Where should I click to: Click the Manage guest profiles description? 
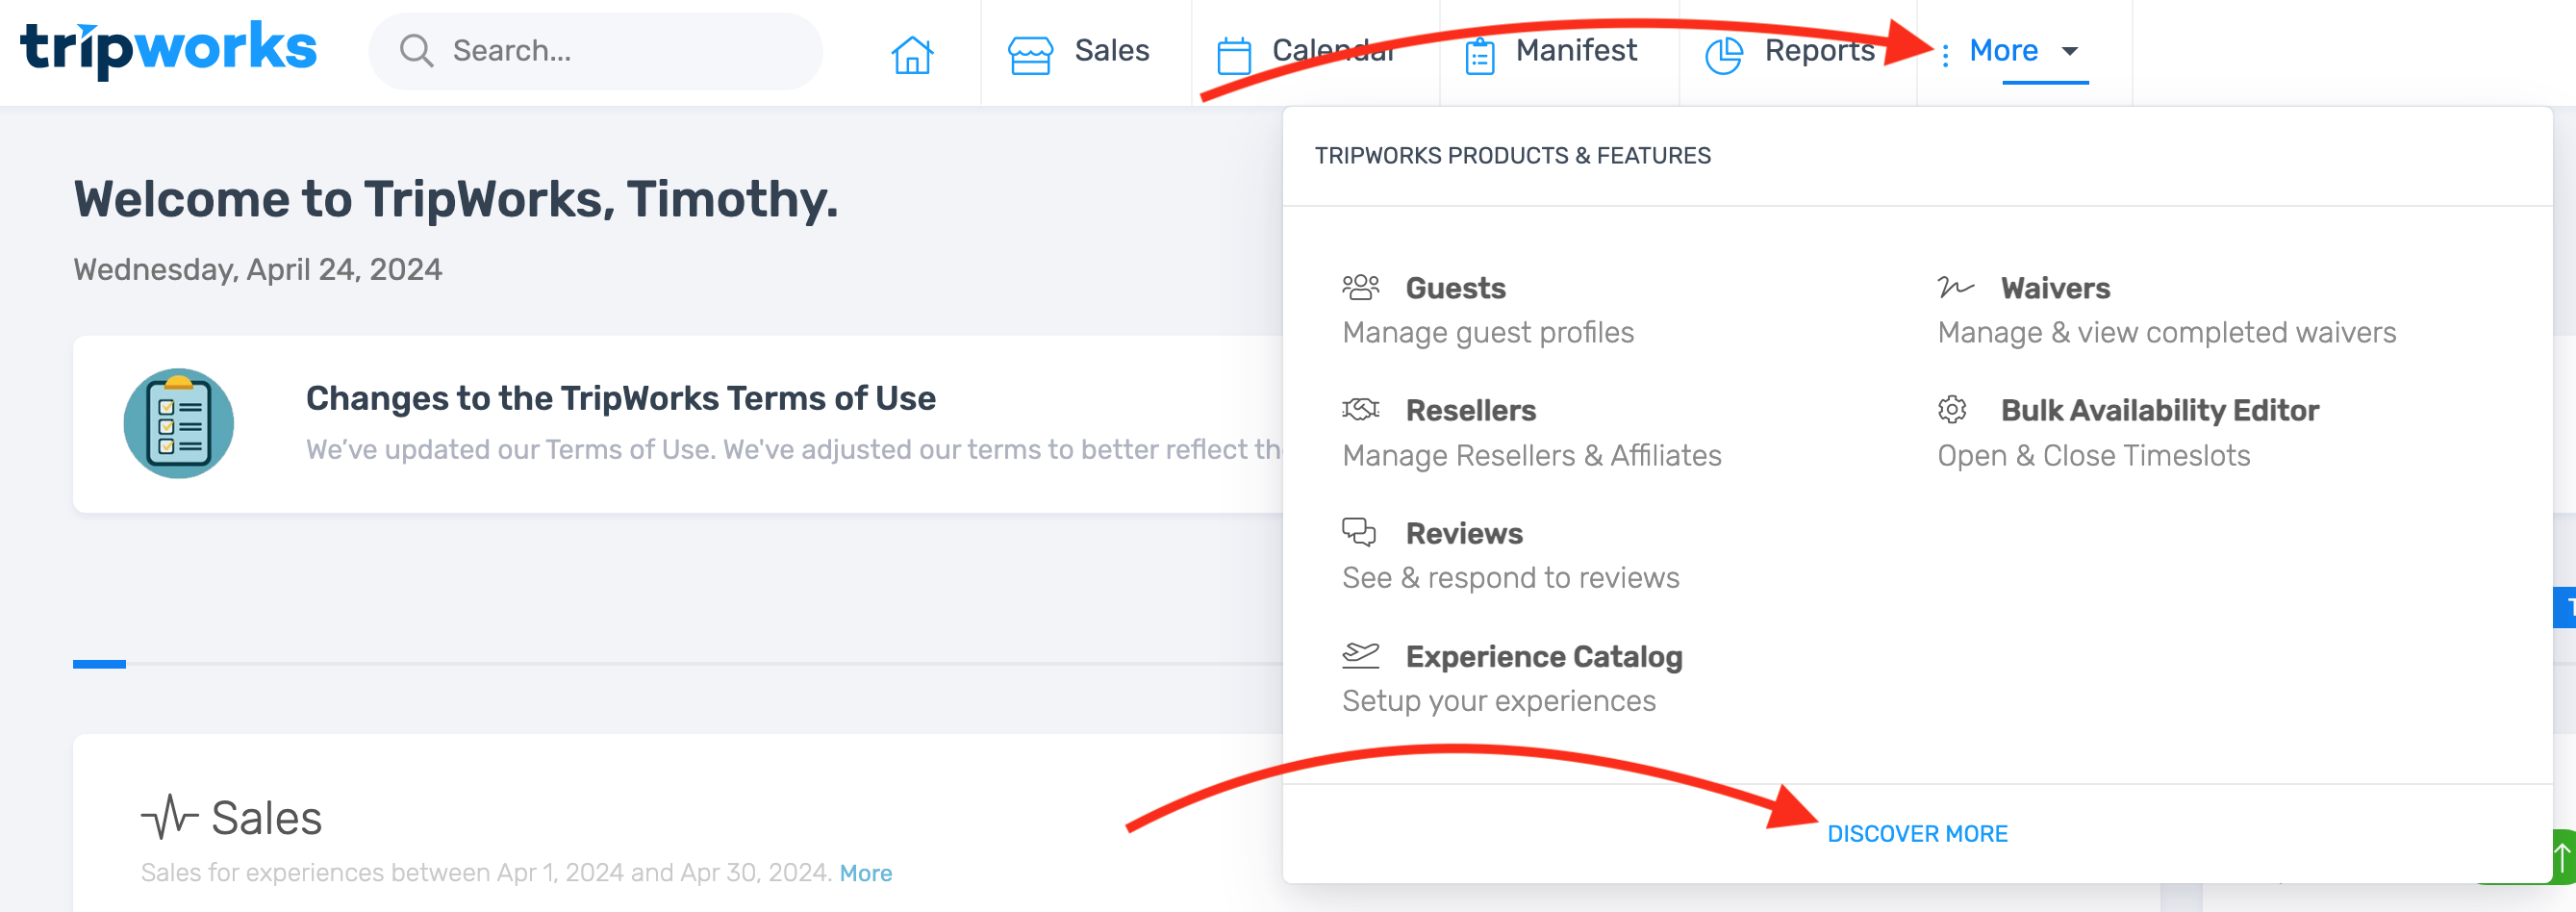[1488, 332]
